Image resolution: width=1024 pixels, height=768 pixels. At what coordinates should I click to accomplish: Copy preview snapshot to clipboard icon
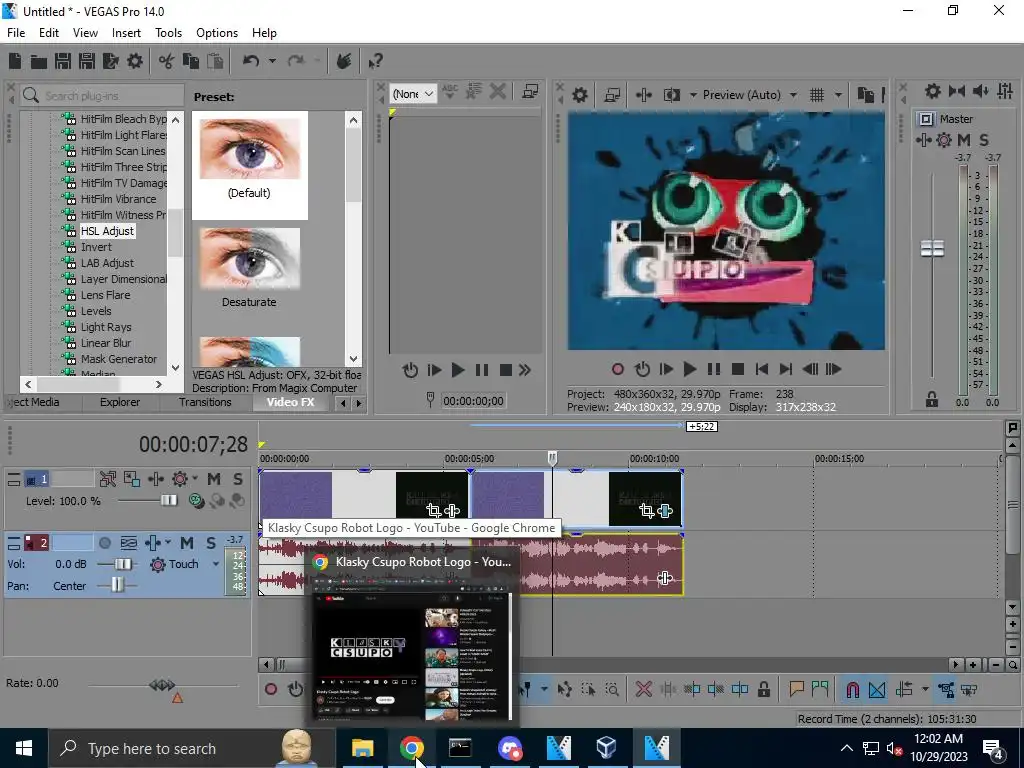[865, 95]
